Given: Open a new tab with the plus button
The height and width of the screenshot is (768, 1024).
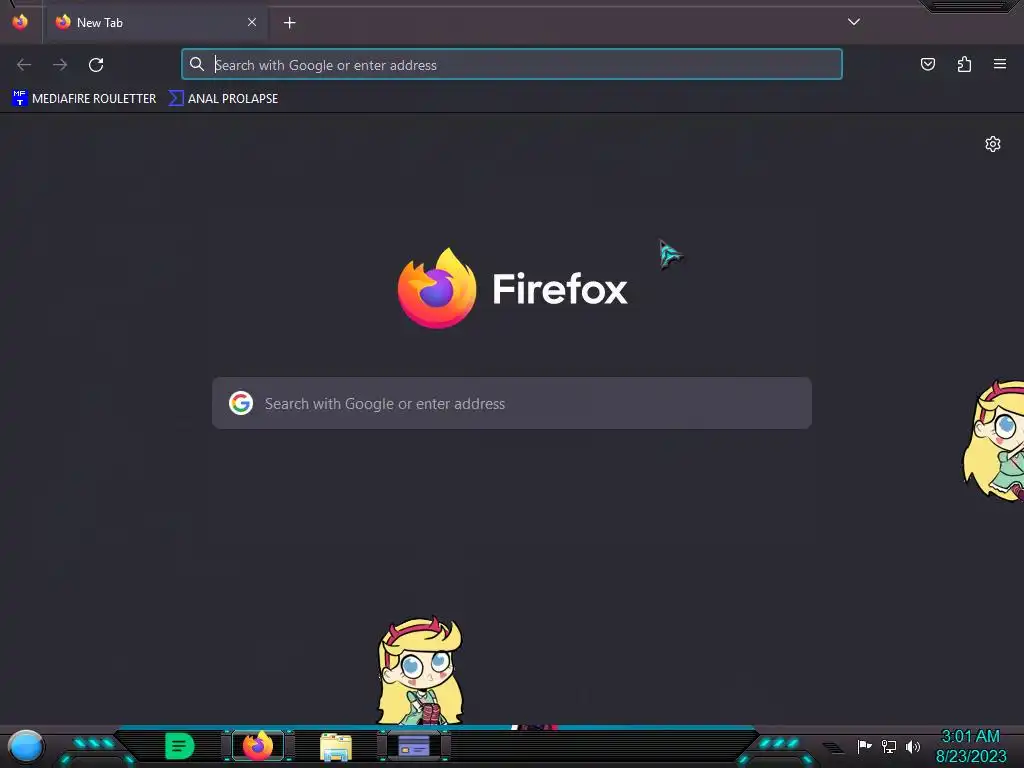Looking at the screenshot, I should click(289, 23).
